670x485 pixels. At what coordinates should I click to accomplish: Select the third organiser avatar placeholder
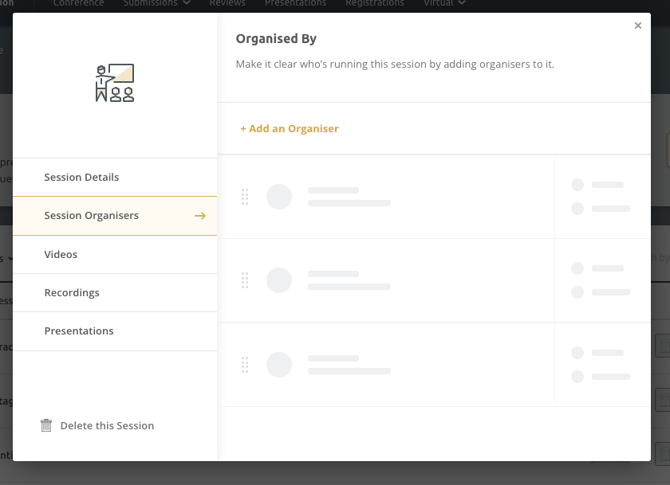279,365
